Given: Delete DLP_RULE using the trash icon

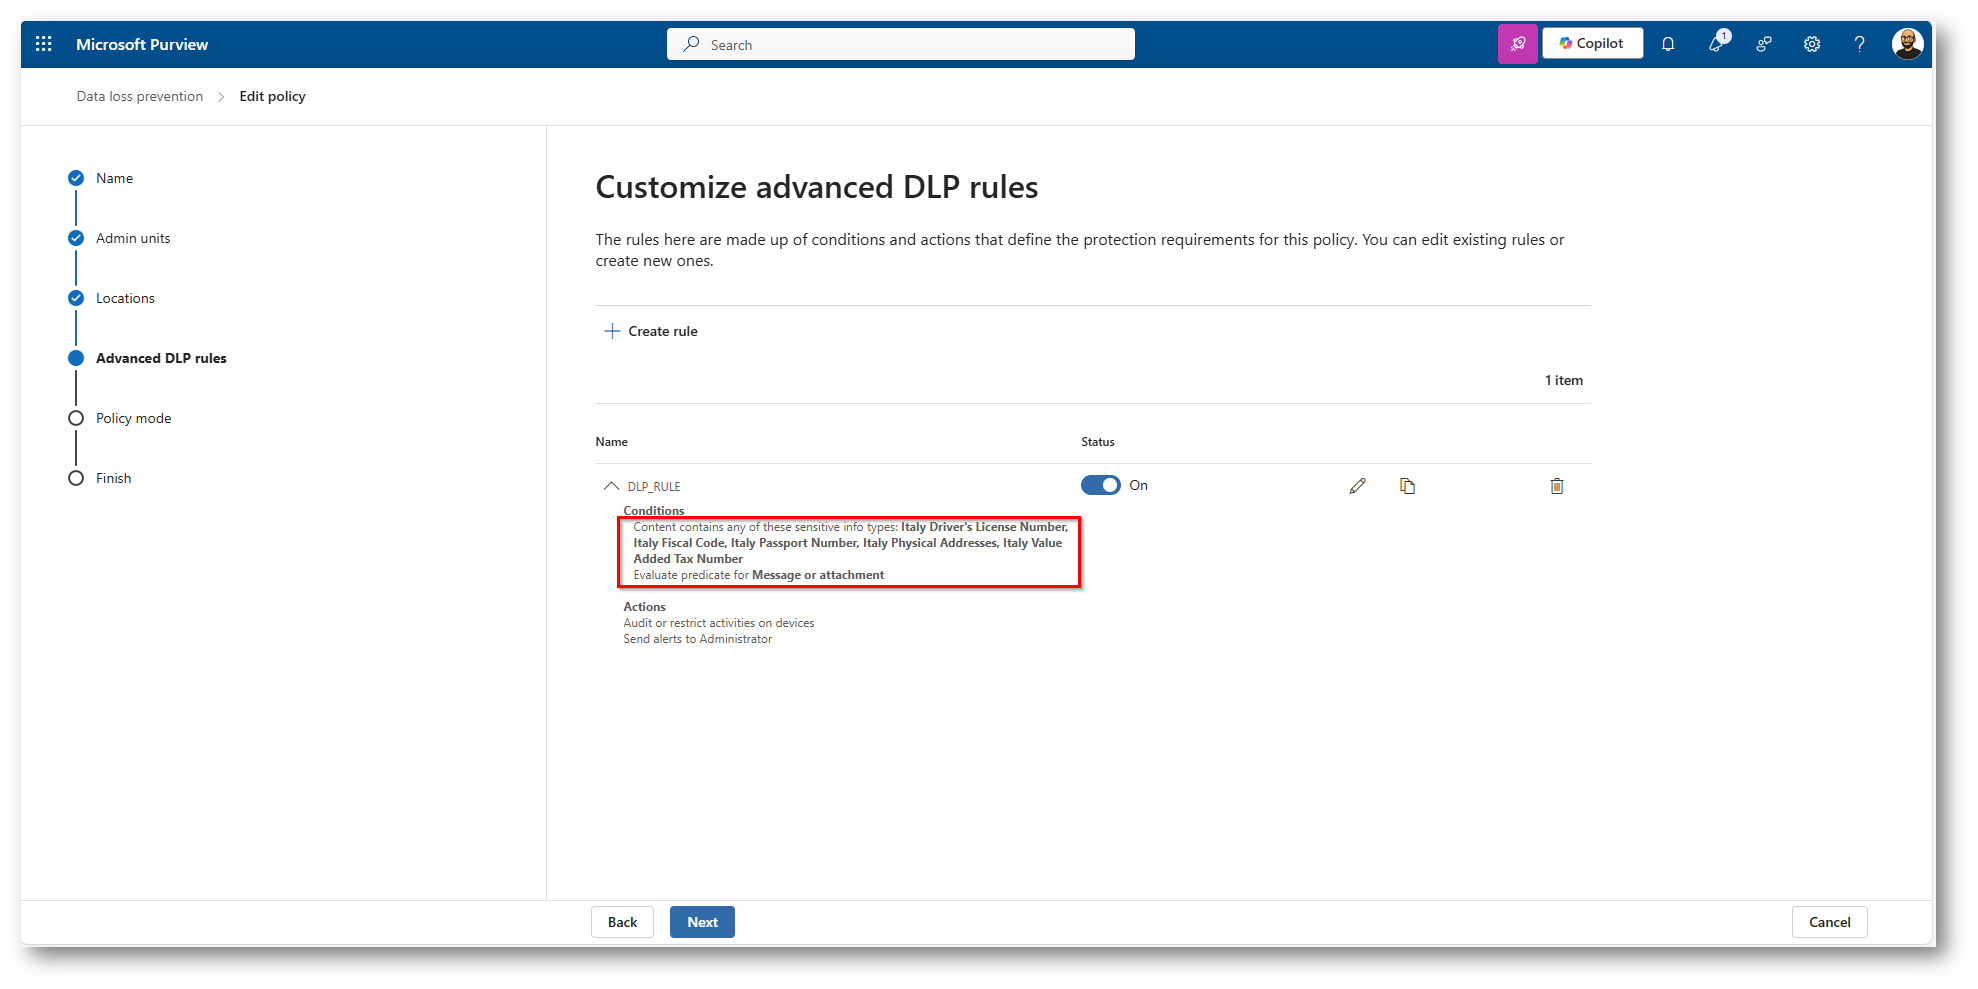Looking at the screenshot, I should point(1556,486).
